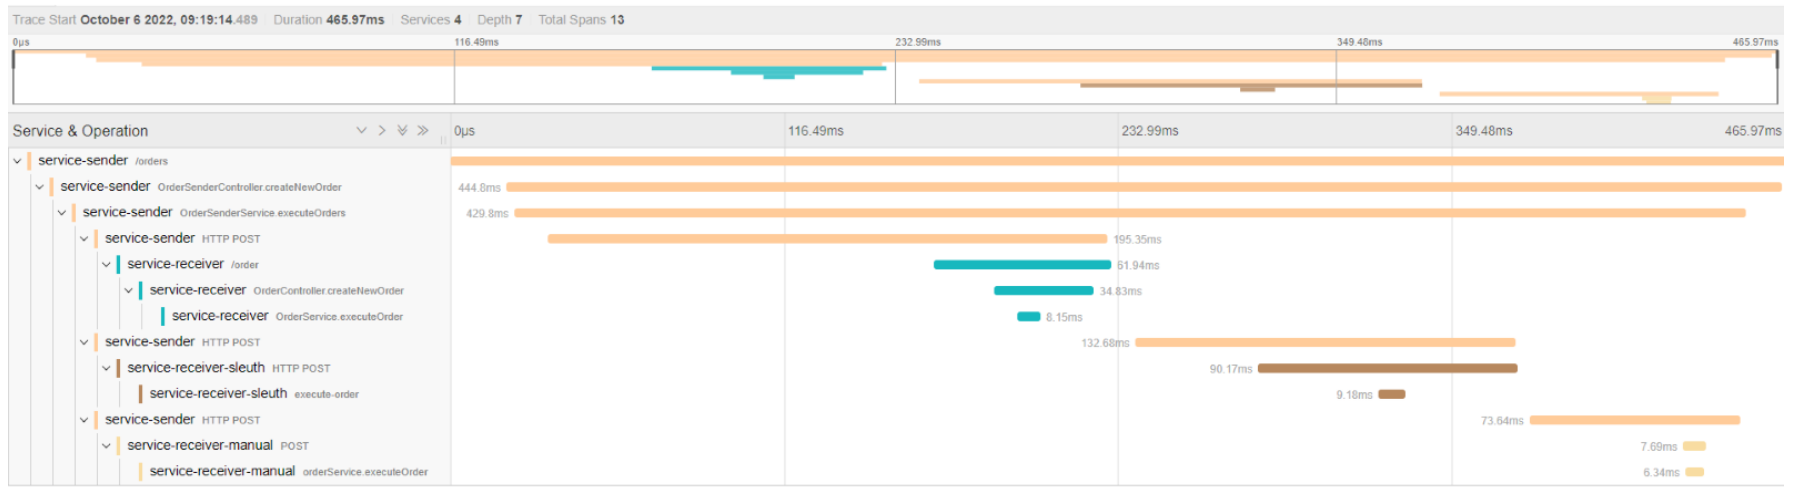Image resolution: width=1806 pixels, height=492 pixels.
Task: Click the single down-chevron expand-one-level icon in header
Action: click(x=361, y=131)
